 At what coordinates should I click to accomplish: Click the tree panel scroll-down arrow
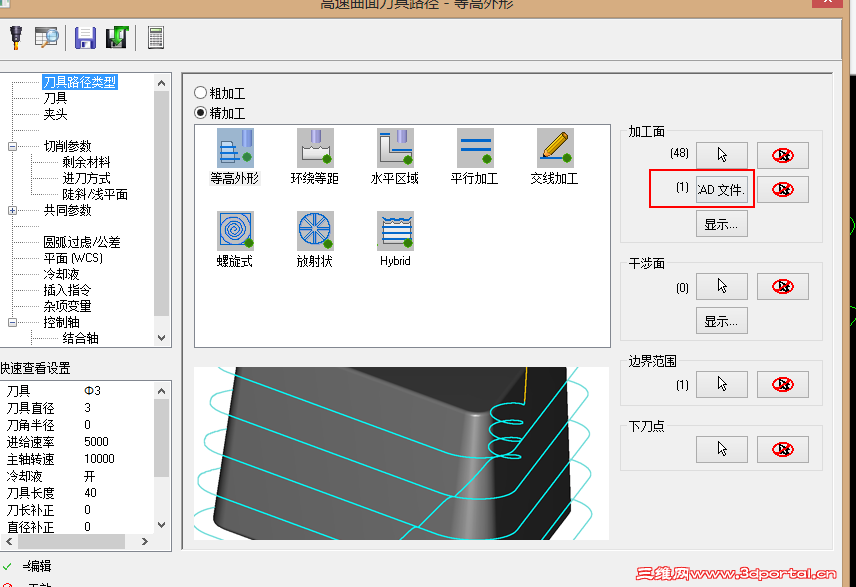162,338
